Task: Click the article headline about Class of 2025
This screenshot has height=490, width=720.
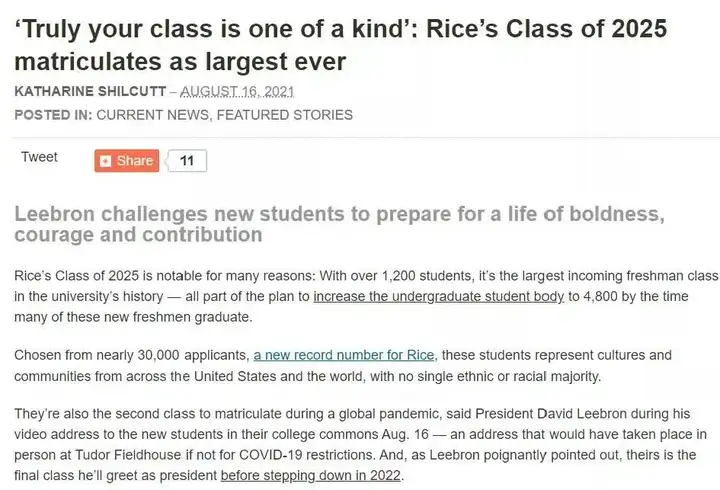Action: coord(340,45)
